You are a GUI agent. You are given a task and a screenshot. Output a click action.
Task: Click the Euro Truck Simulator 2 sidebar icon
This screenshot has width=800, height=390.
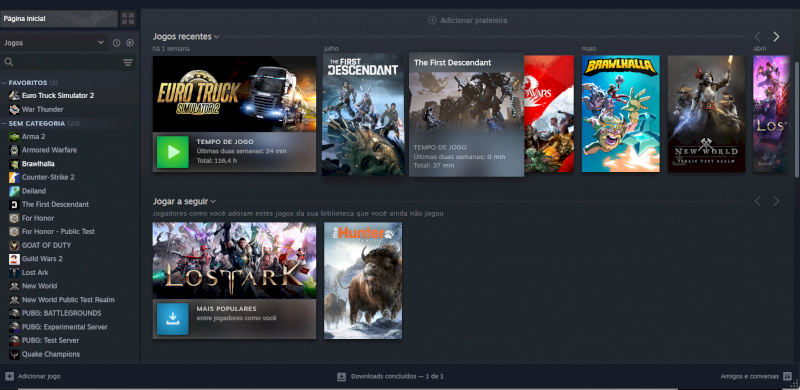(14, 95)
